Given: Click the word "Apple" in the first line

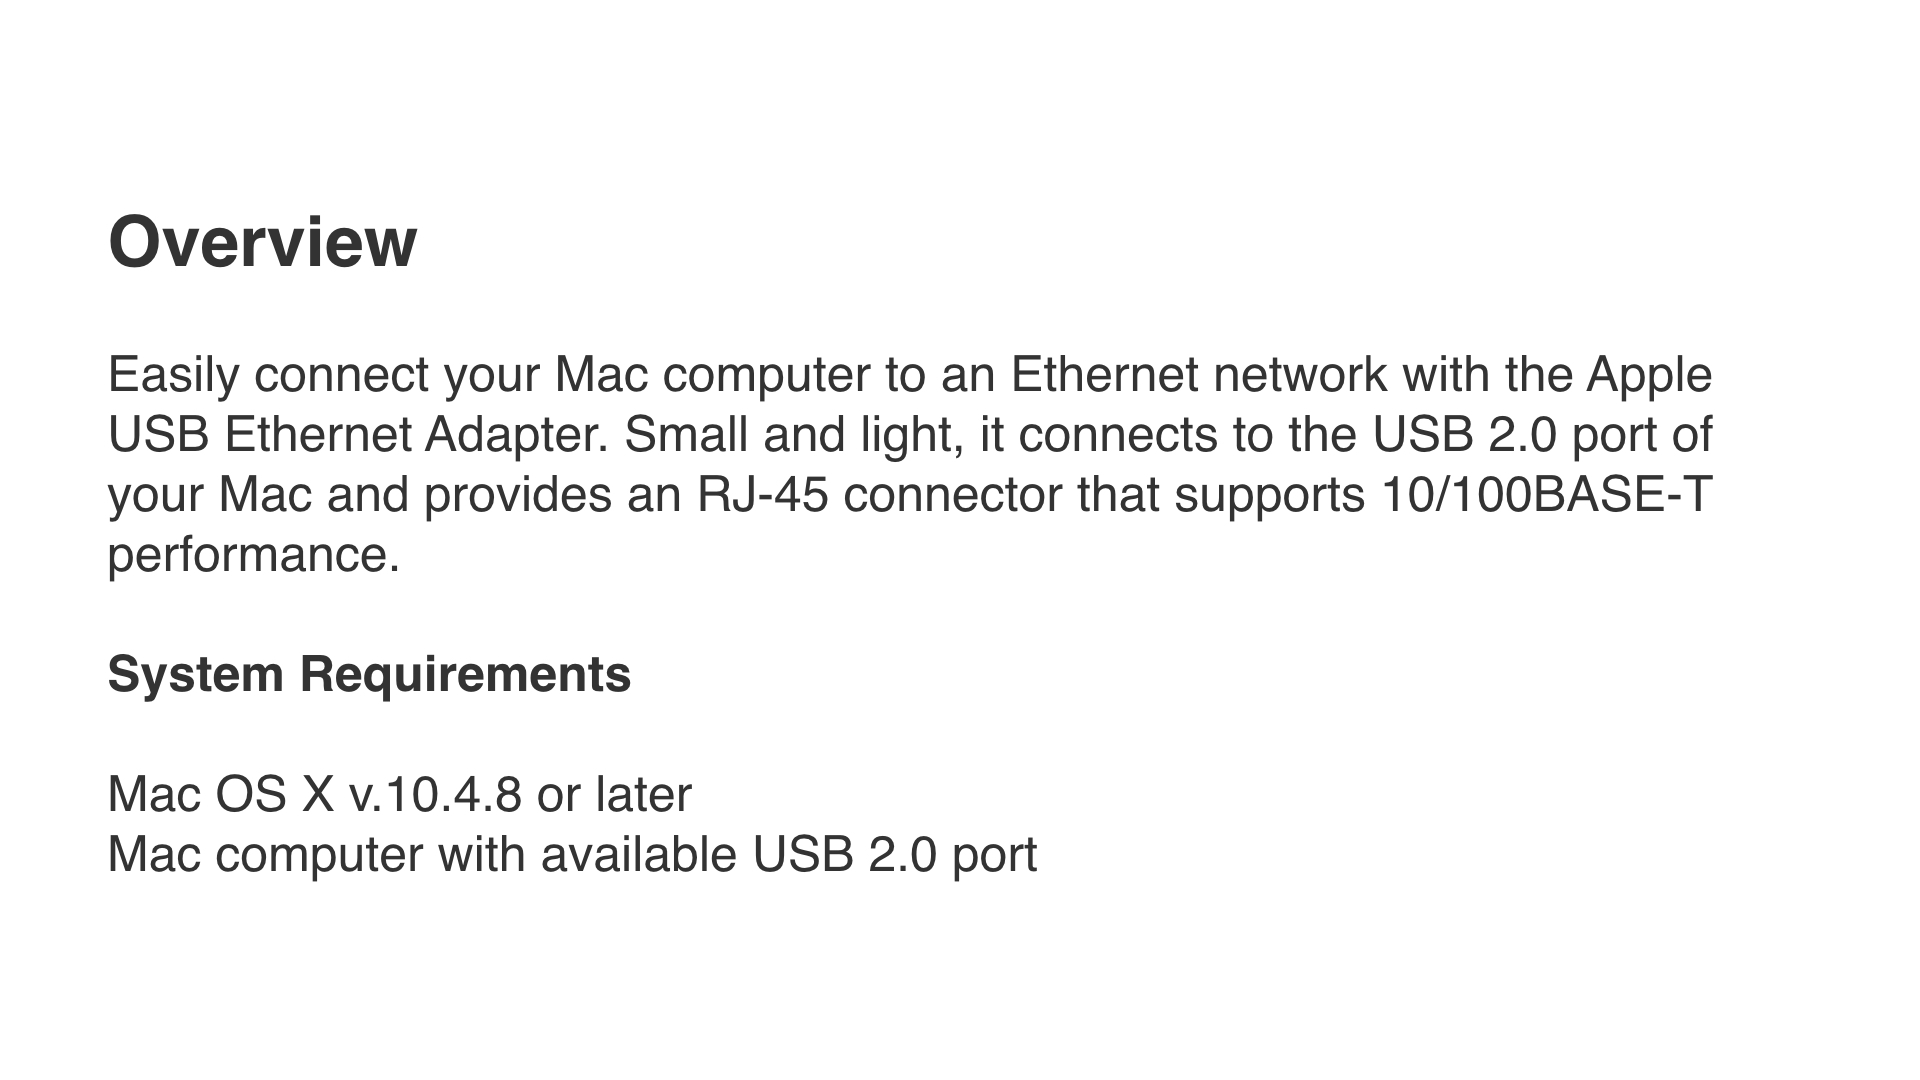Looking at the screenshot, I should 1649,375.
